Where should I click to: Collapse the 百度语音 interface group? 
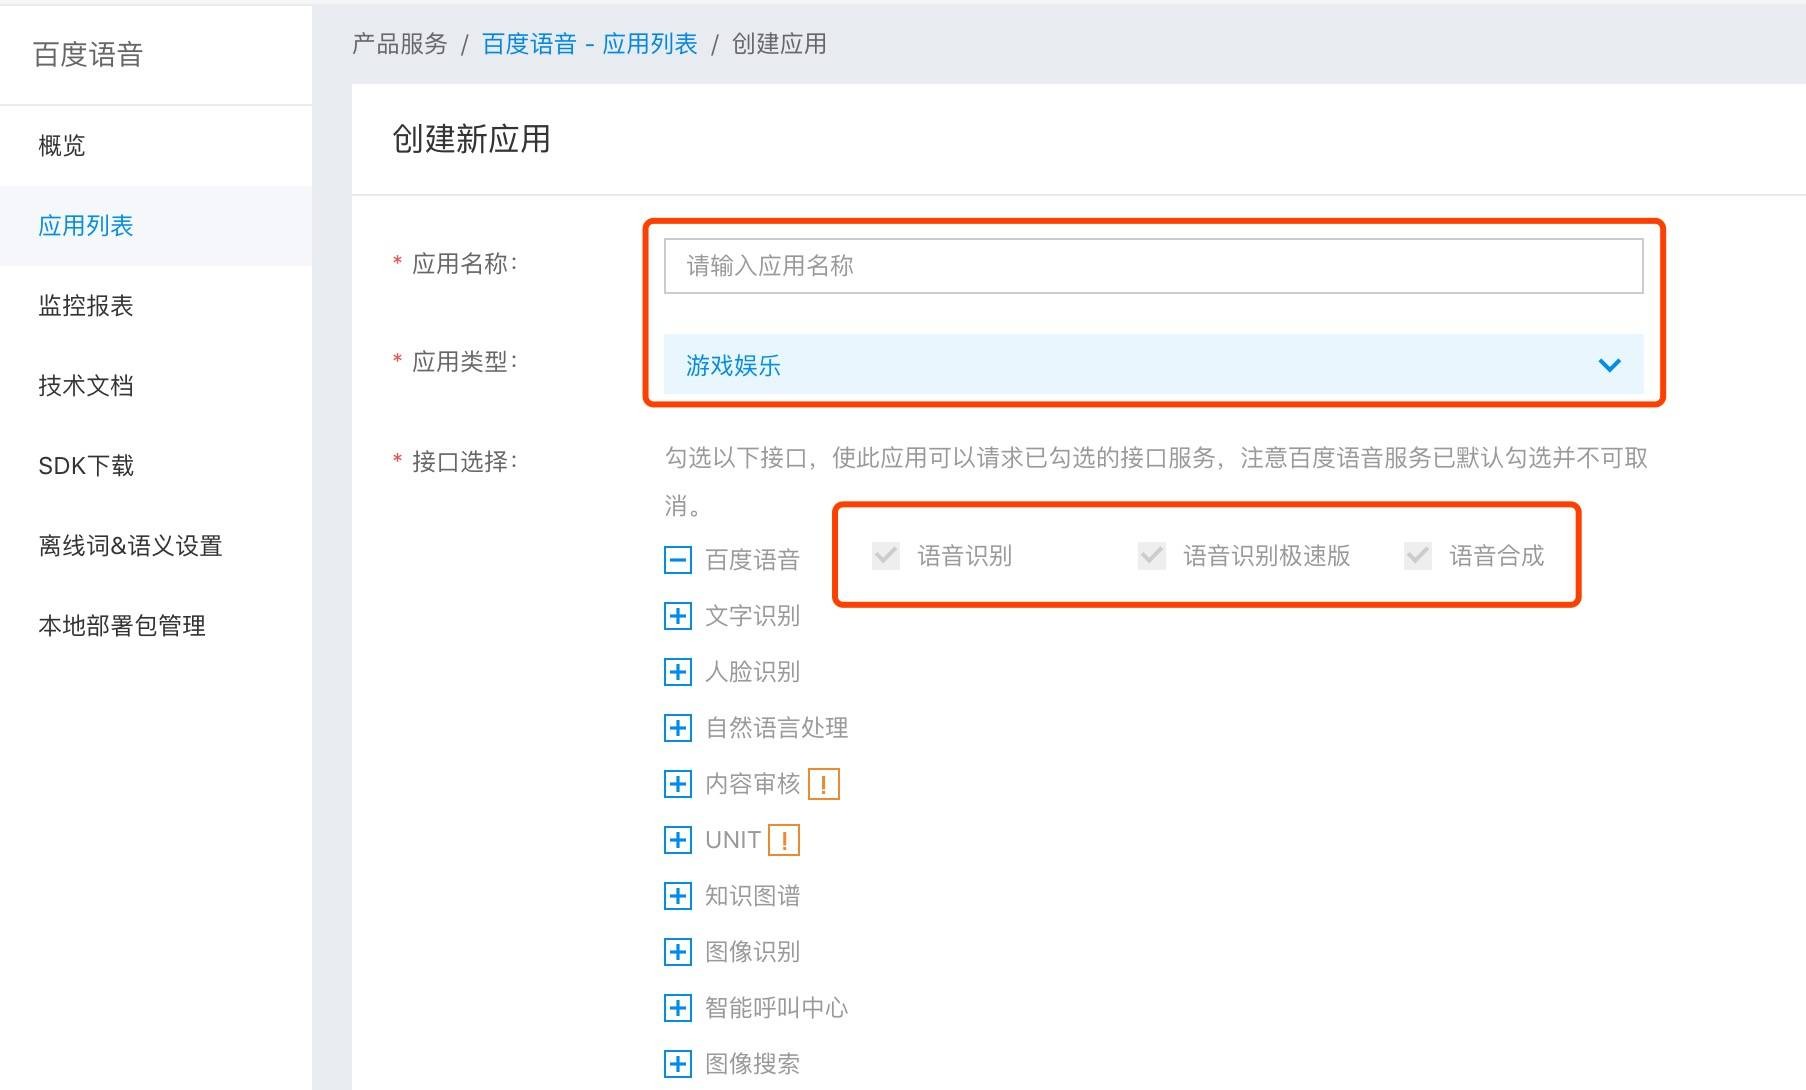[x=677, y=559]
